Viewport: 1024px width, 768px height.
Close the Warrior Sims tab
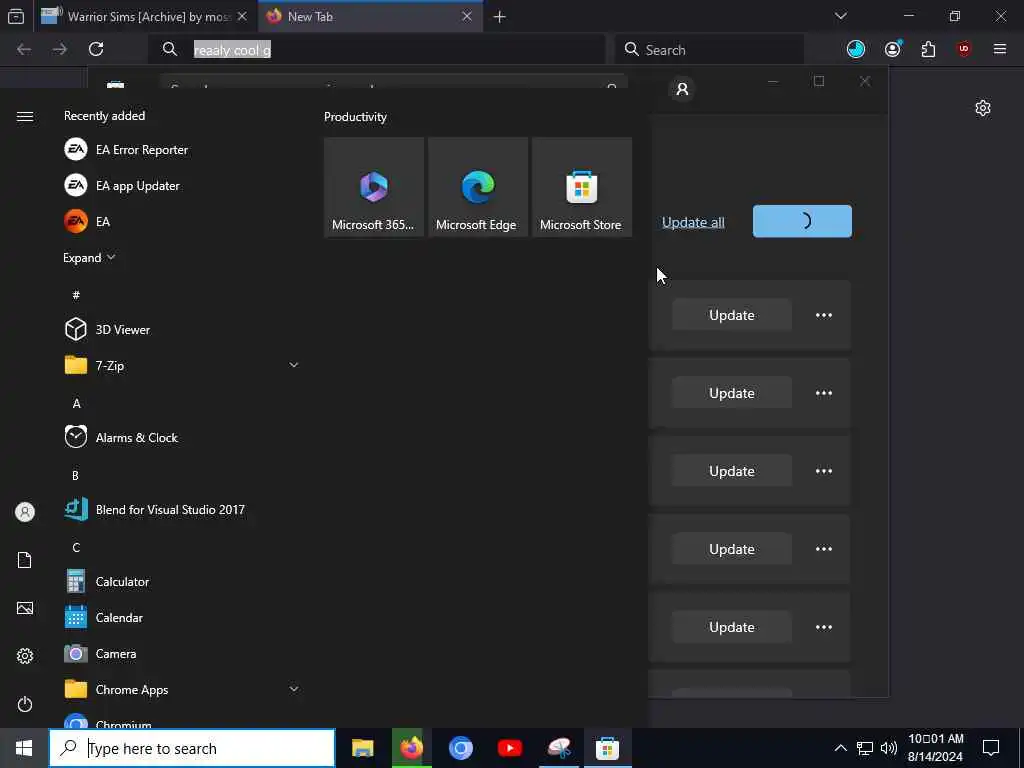pos(242,16)
